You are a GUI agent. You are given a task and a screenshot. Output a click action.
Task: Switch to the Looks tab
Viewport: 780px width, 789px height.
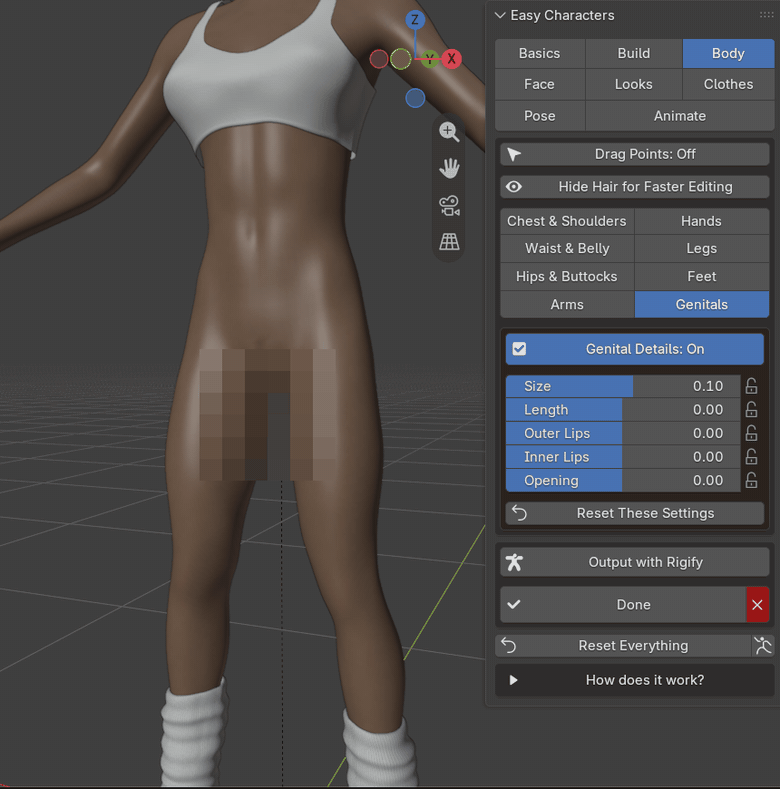pyautogui.click(x=634, y=84)
